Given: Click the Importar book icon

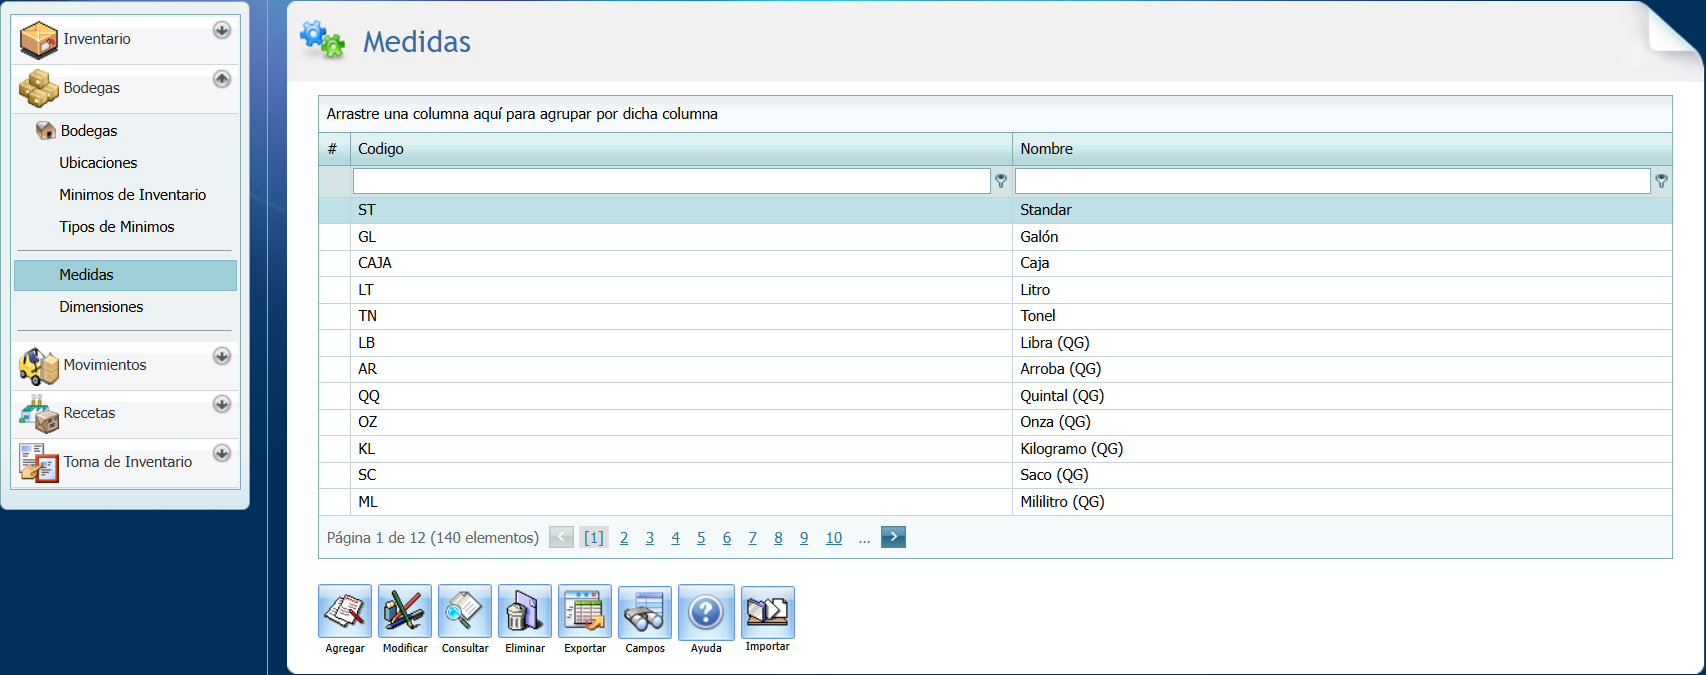Looking at the screenshot, I should point(767,611).
